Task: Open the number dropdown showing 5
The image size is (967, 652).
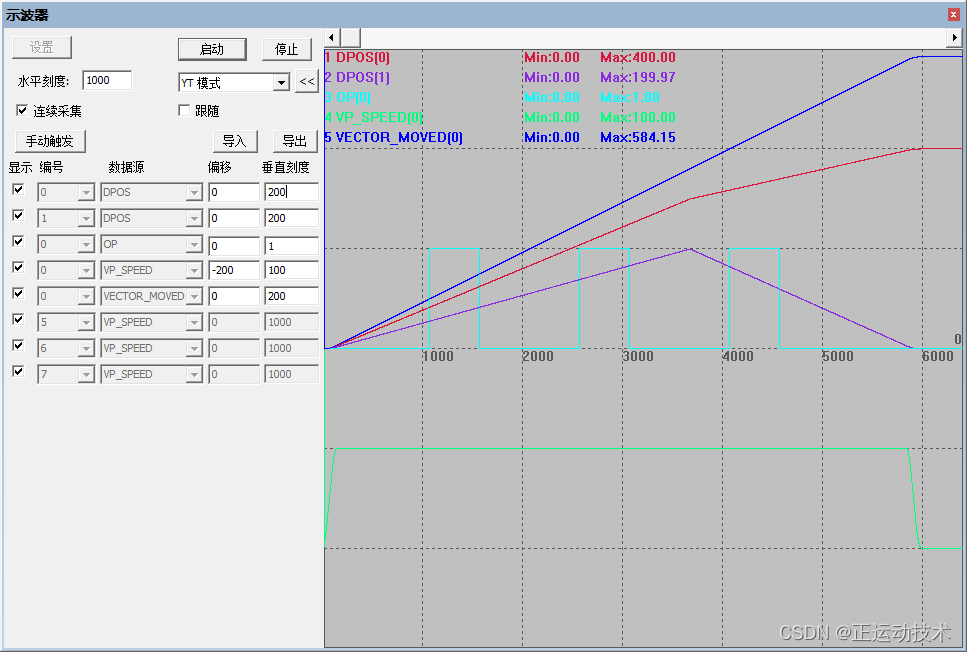Action: [86, 323]
